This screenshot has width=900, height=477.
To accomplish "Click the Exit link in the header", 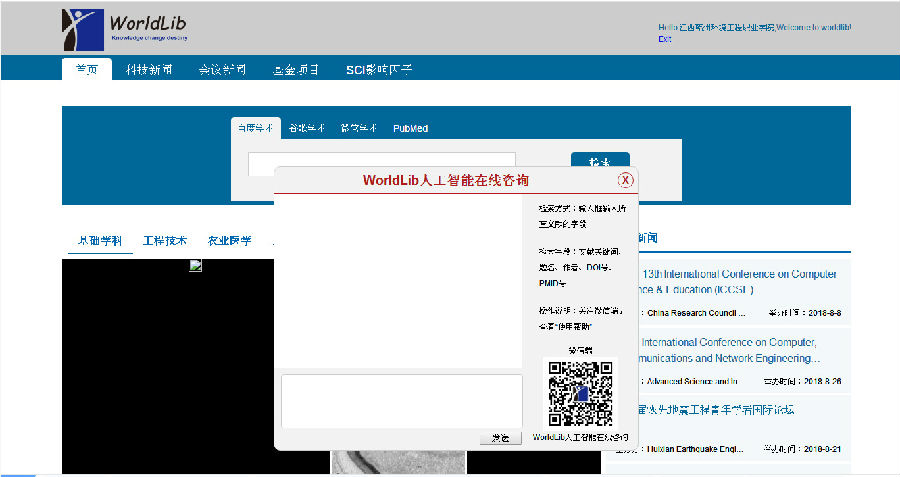I will point(665,39).
